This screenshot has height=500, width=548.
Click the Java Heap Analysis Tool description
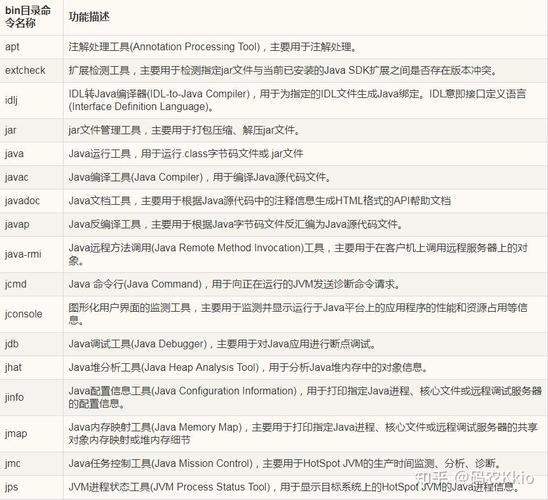(x=248, y=367)
